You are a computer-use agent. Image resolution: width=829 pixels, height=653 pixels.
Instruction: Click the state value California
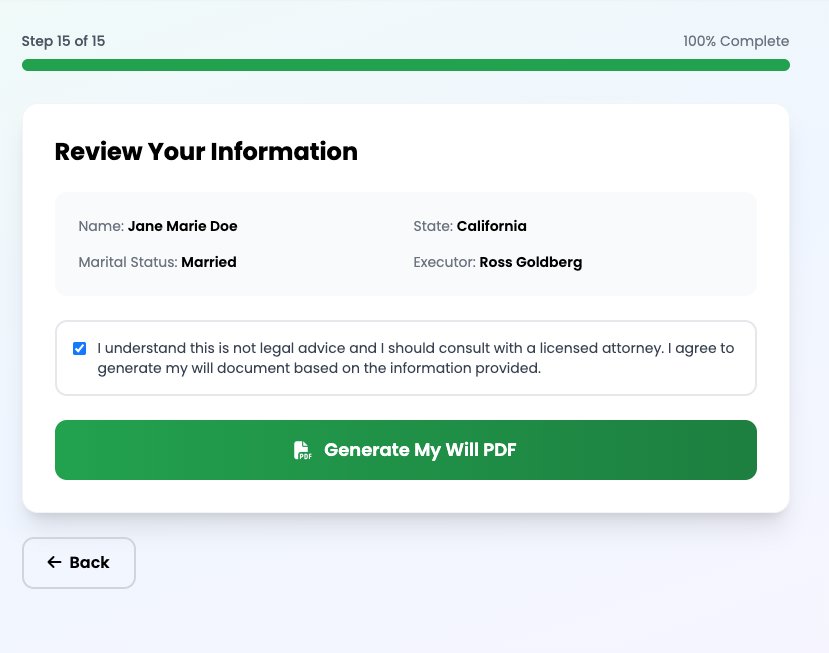[491, 226]
